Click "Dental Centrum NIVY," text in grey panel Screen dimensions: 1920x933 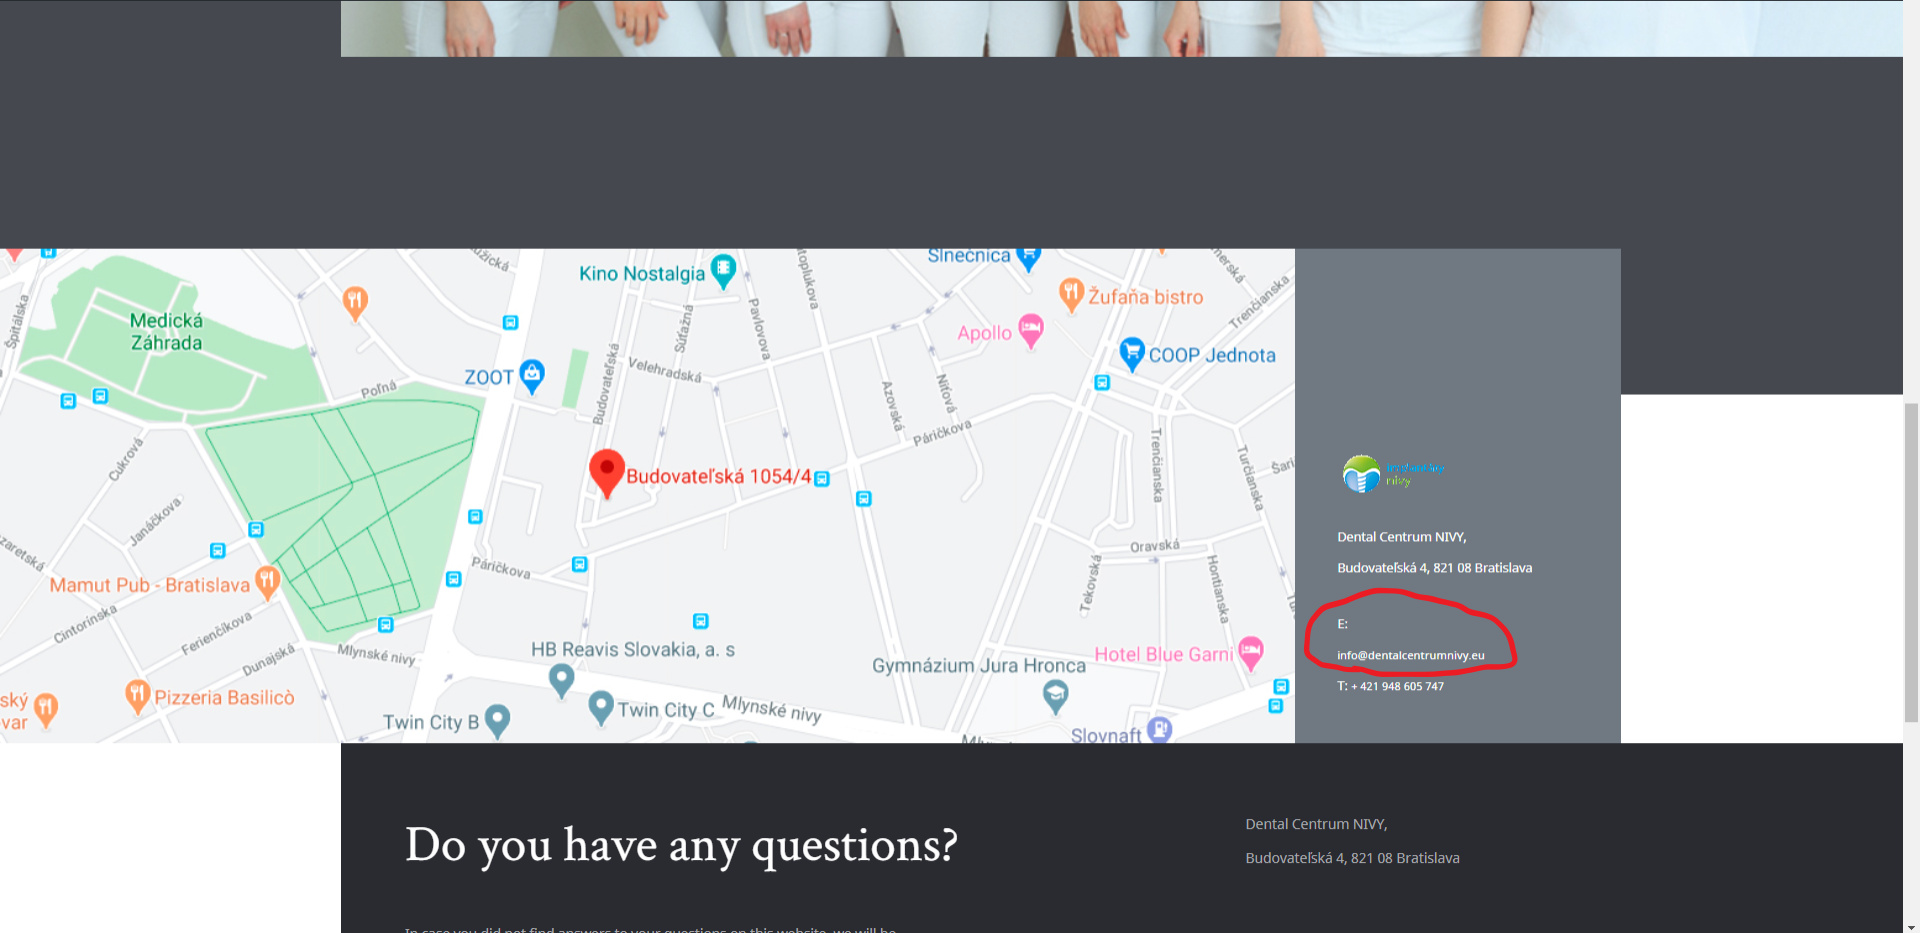coord(1402,537)
